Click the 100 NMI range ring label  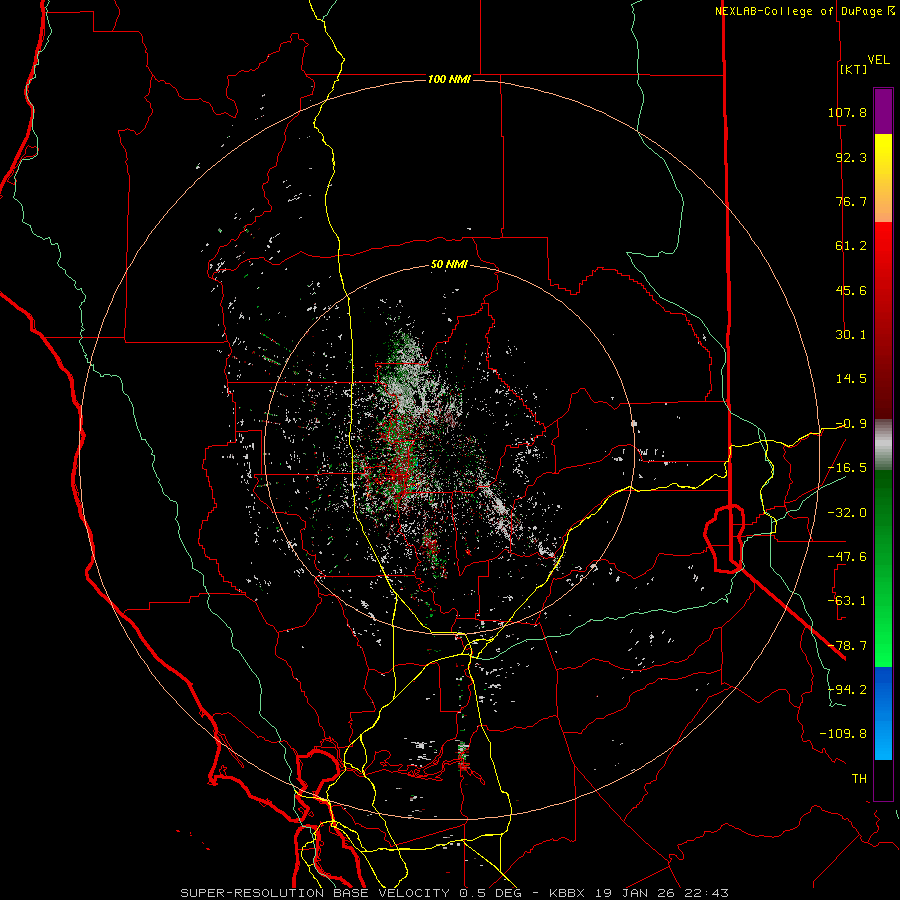(x=449, y=79)
